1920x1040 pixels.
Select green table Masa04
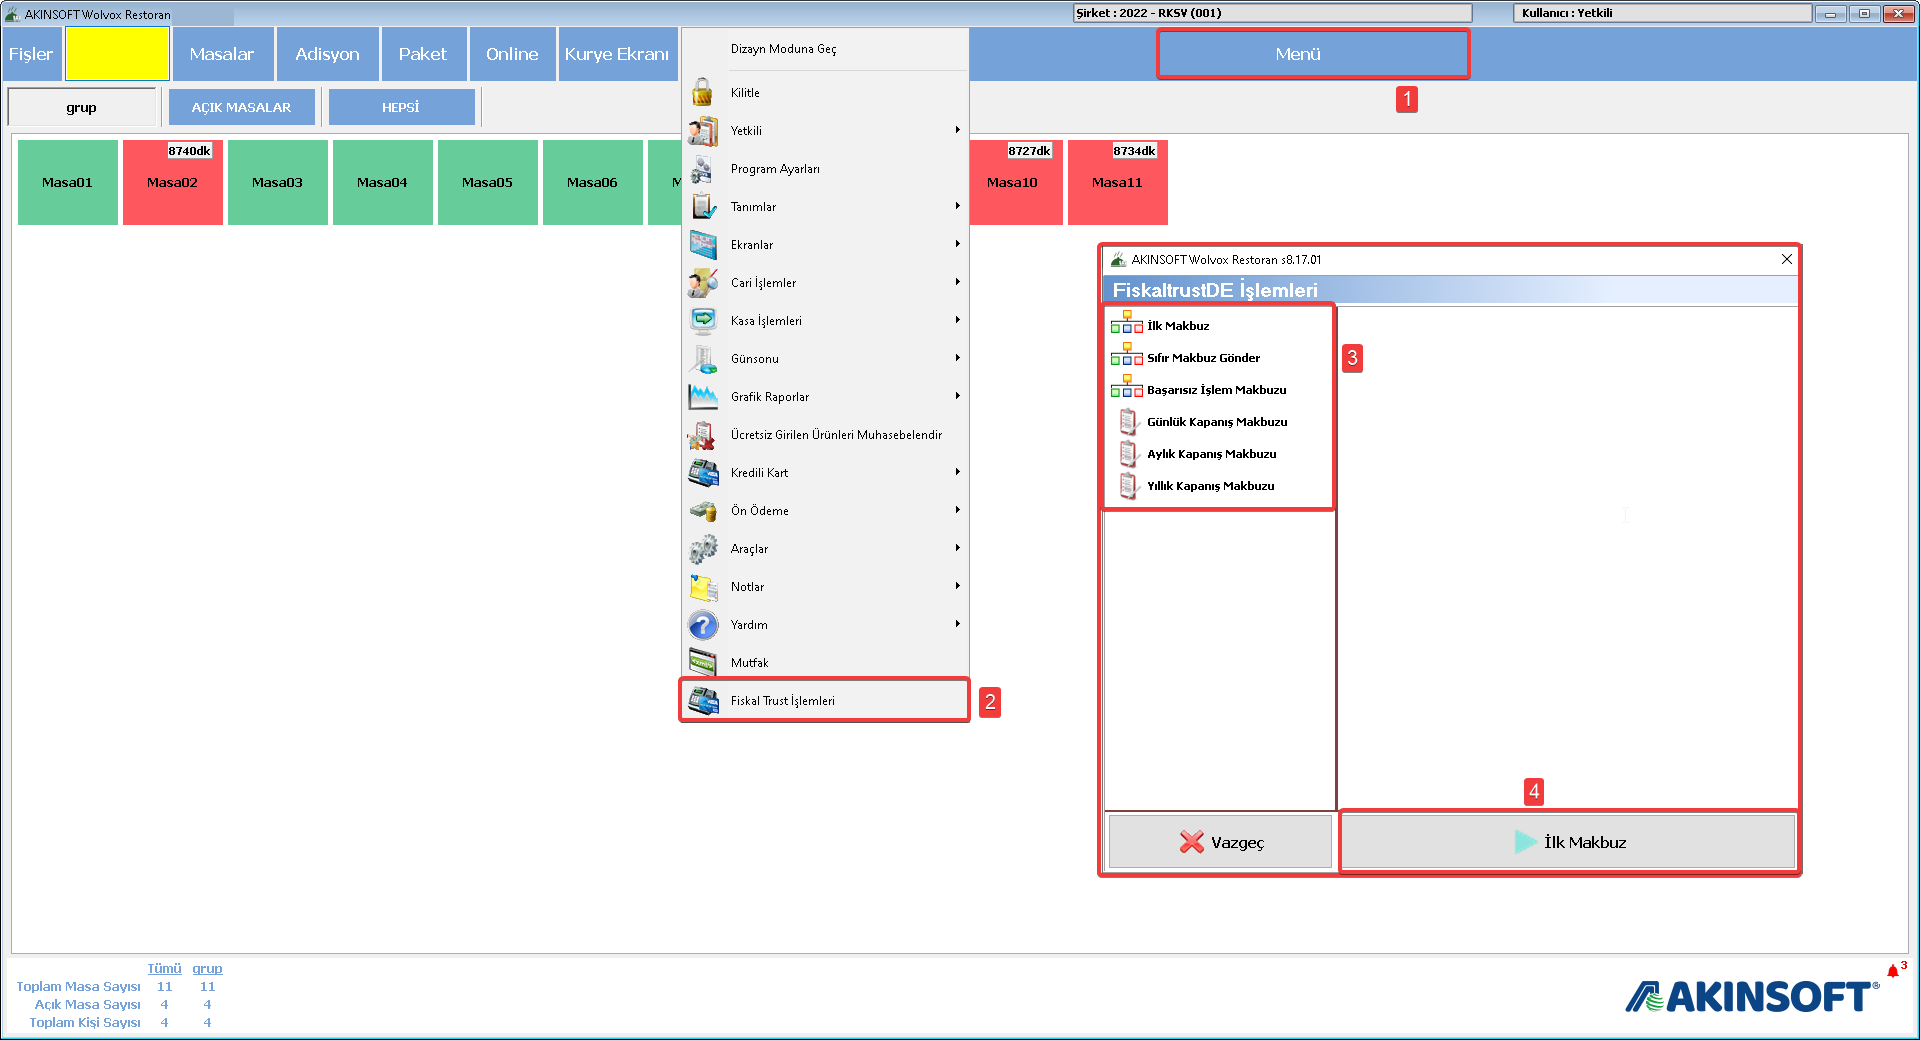coord(383,182)
